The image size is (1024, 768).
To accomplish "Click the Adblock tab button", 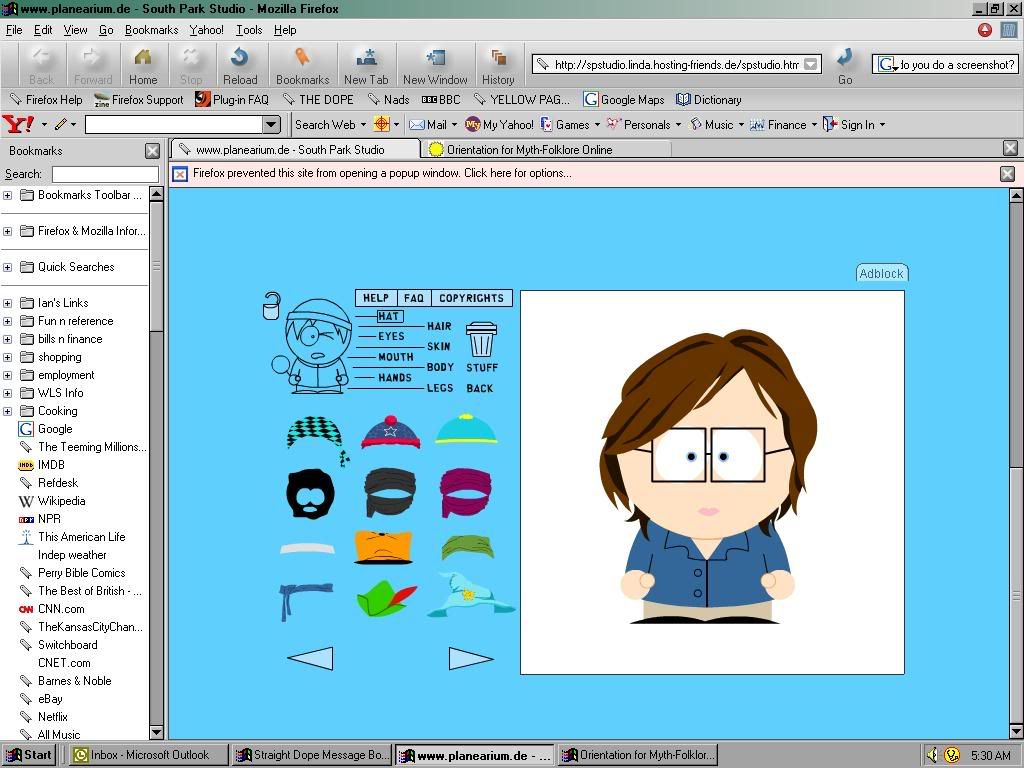I will tap(881, 274).
